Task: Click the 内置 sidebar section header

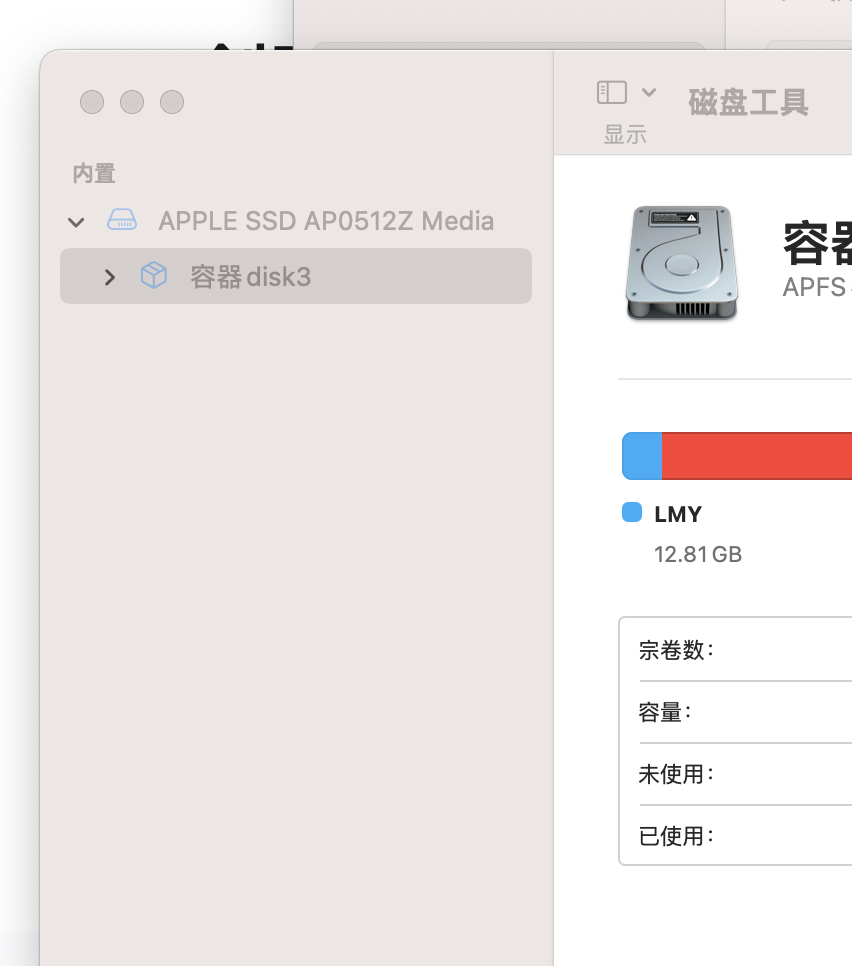Action: click(94, 173)
